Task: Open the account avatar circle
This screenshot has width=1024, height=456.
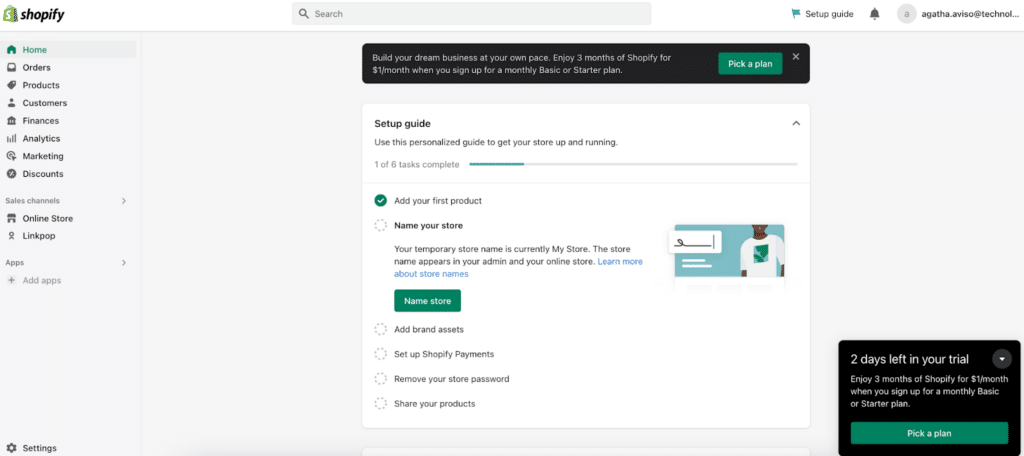Action: click(x=906, y=14)
